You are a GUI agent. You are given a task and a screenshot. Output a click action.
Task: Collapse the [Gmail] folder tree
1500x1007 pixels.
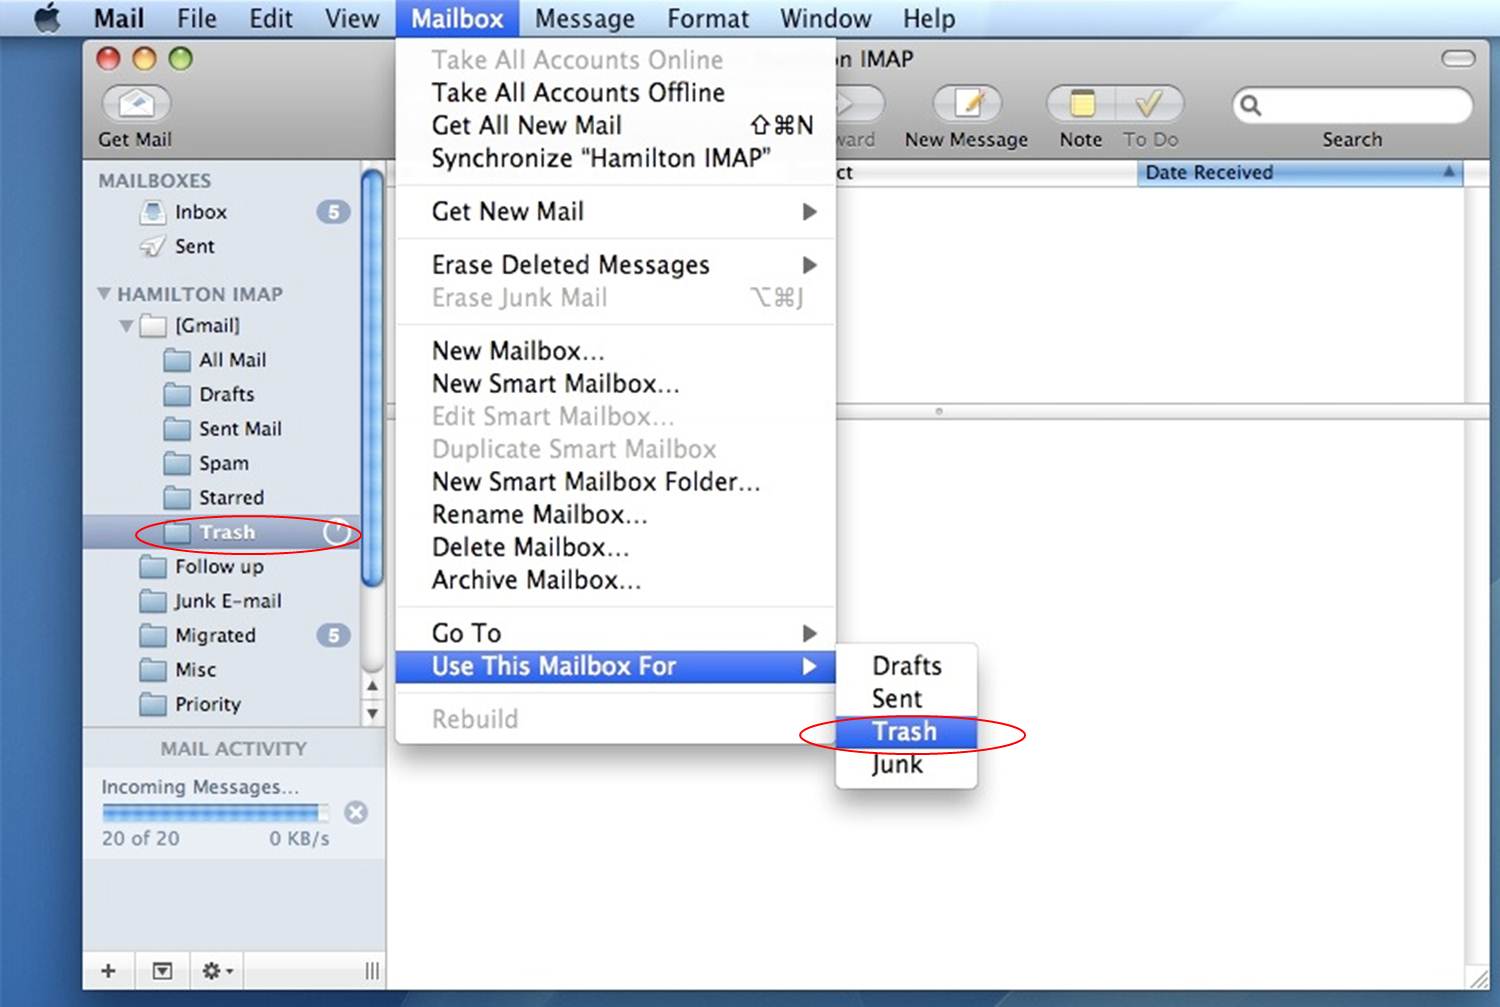(x=126, y=326)
